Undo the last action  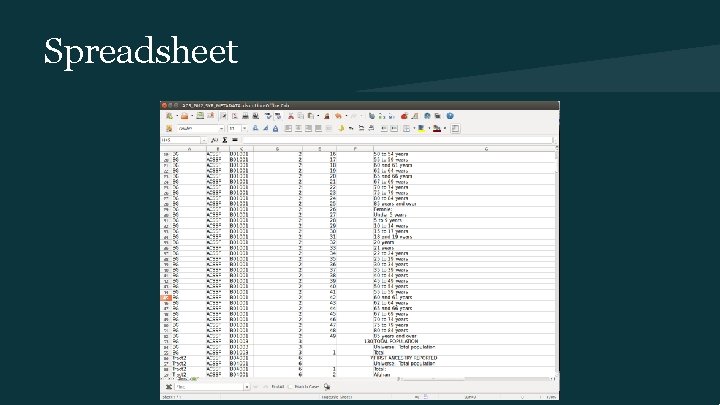pyautogui.click(x=338, y=116)
